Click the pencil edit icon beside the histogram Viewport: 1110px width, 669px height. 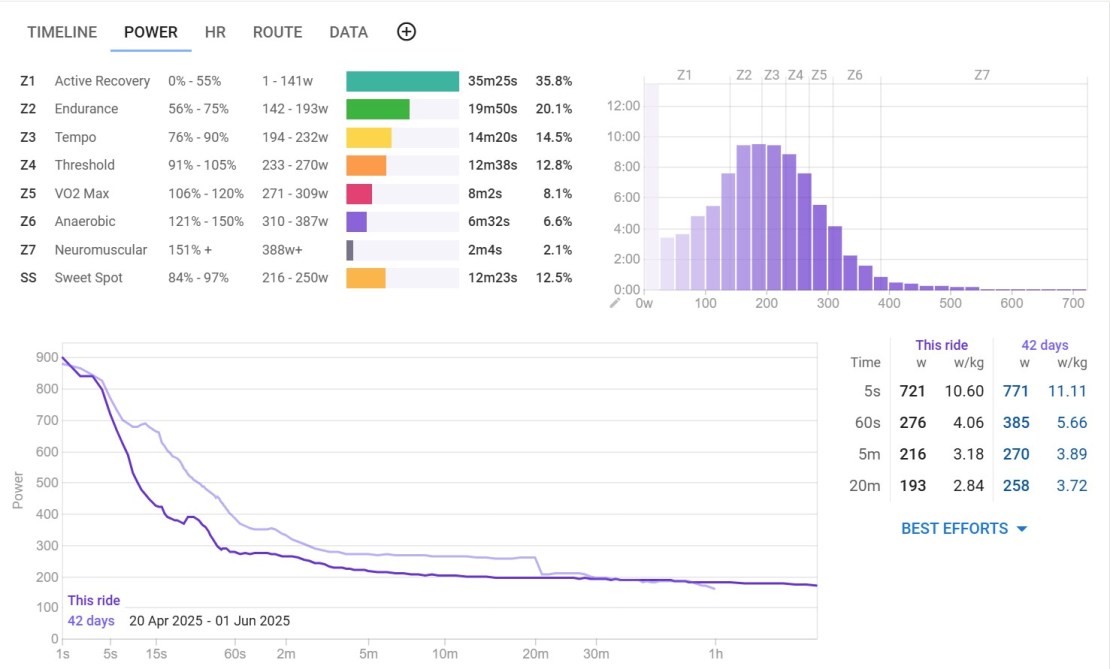pyautogui.click(x=615, y=301)
